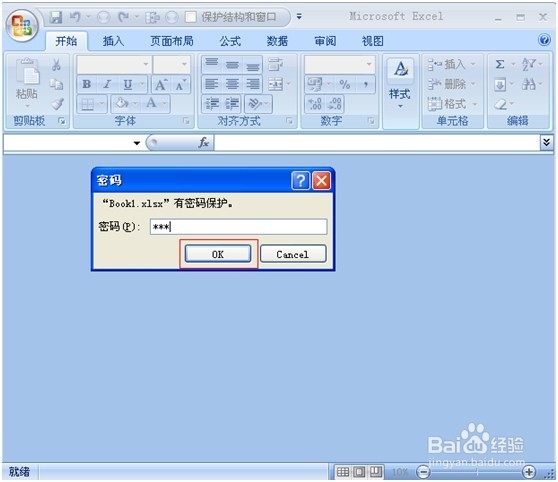Open the font name dropdown
558x482 pixels.
pyautogui.click(x=146, y=64)
